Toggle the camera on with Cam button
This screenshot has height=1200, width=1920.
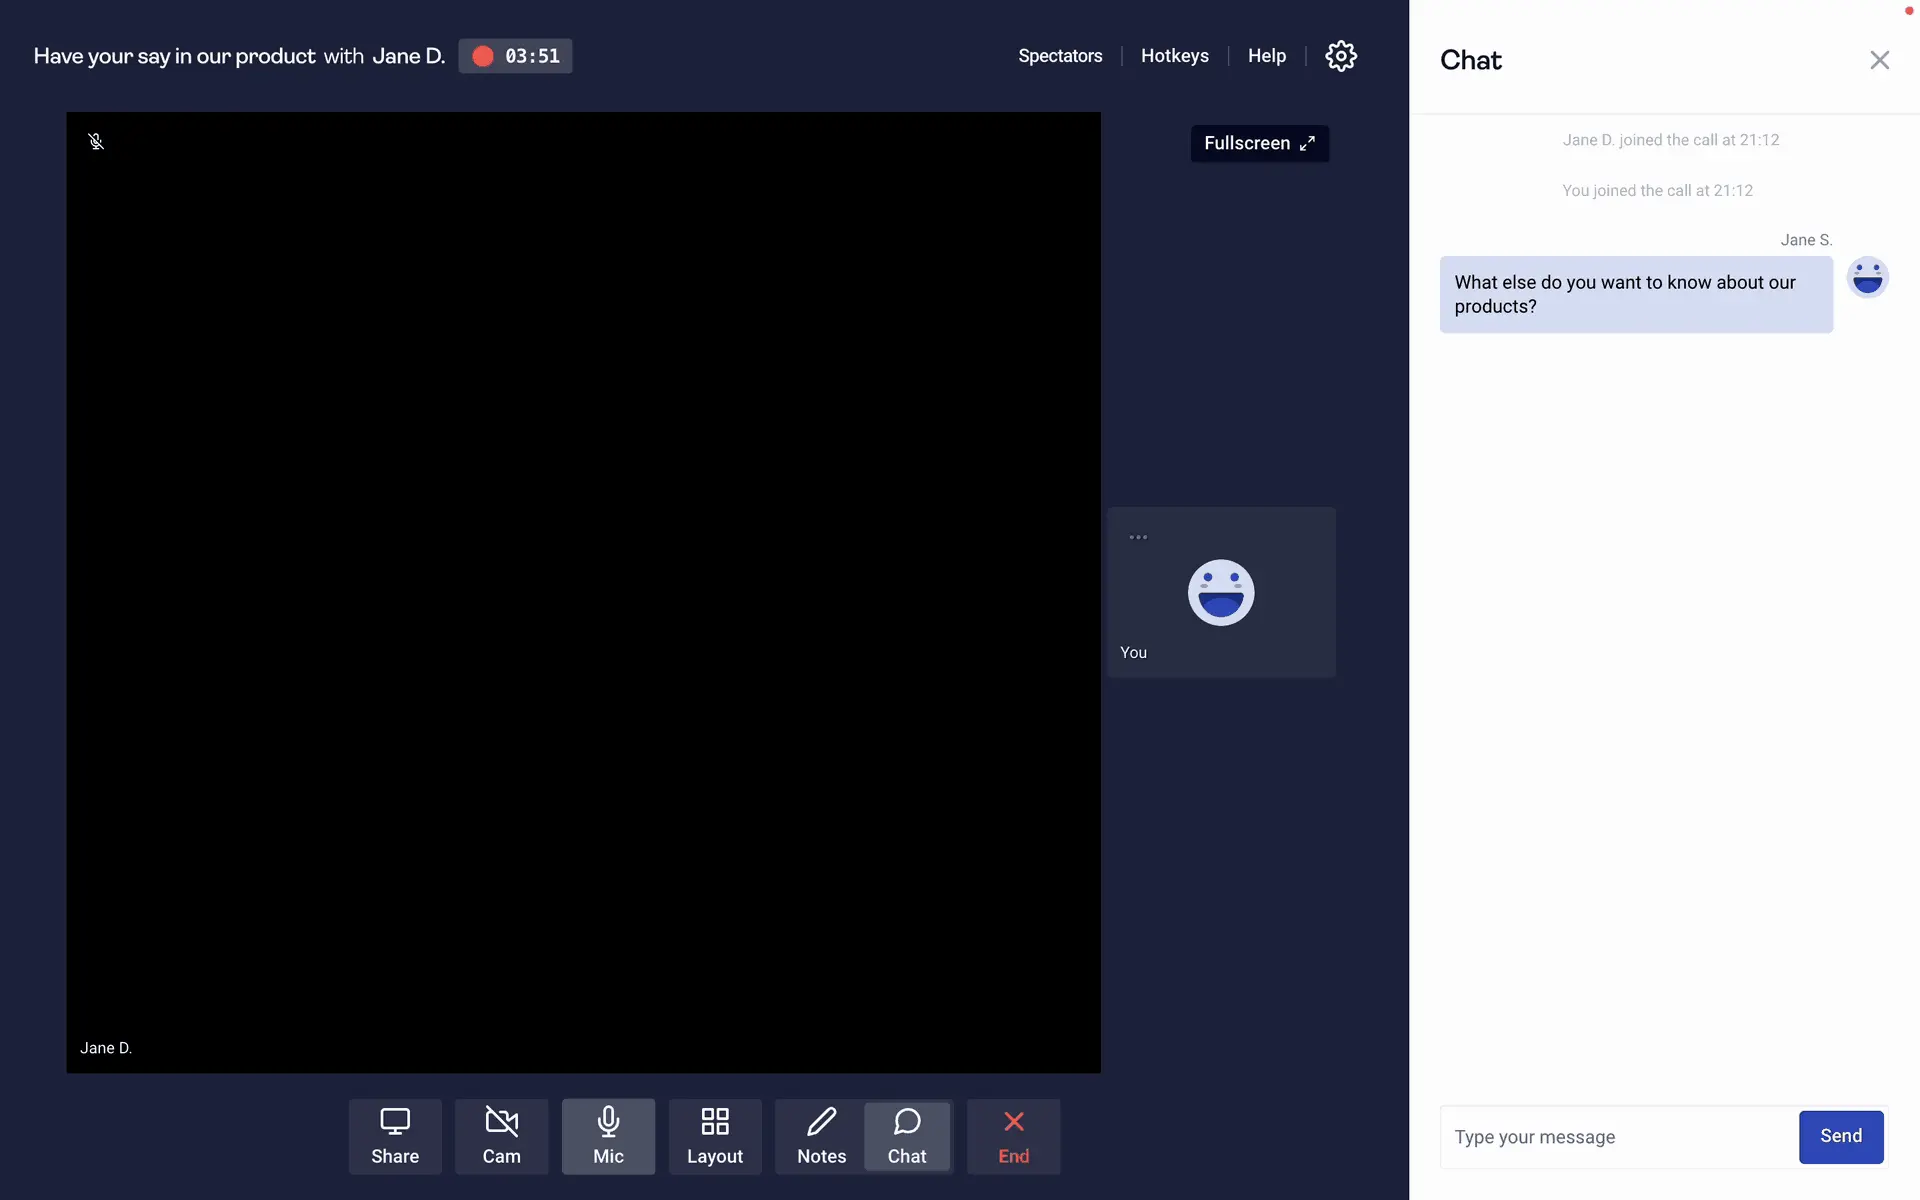[501, 1136]
